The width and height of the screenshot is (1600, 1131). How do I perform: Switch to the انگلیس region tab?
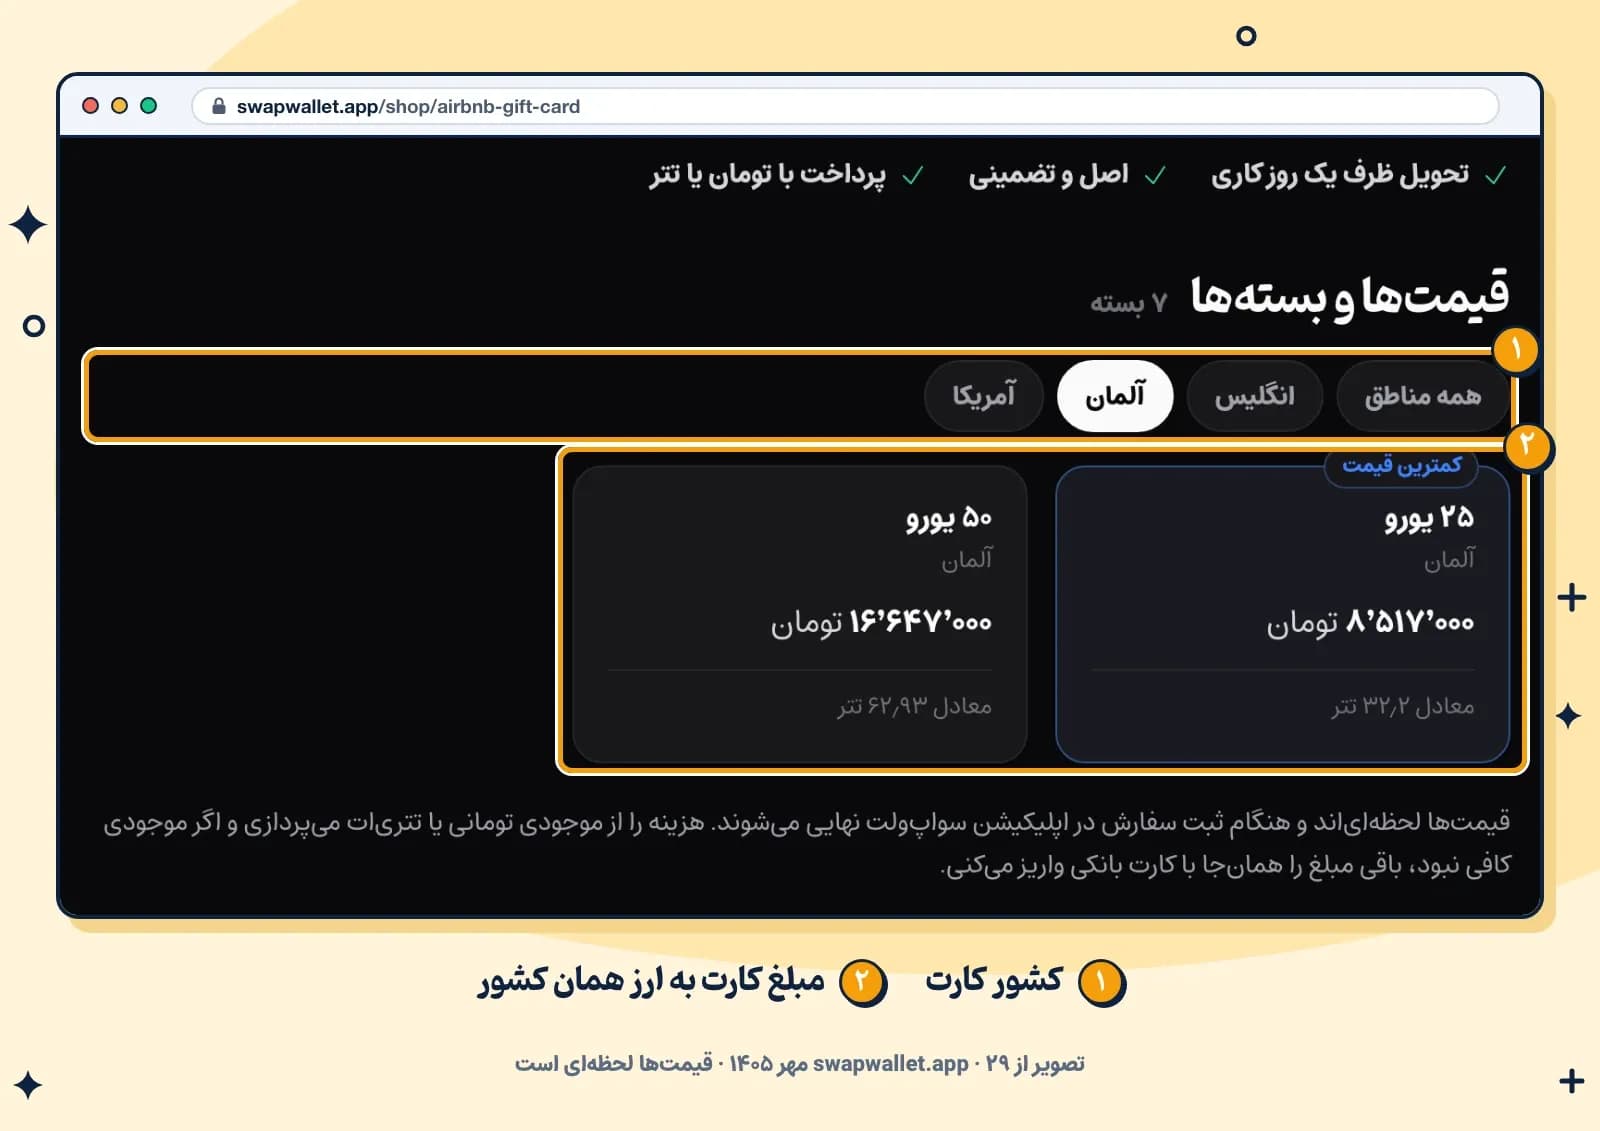[x=1255, y=396]
